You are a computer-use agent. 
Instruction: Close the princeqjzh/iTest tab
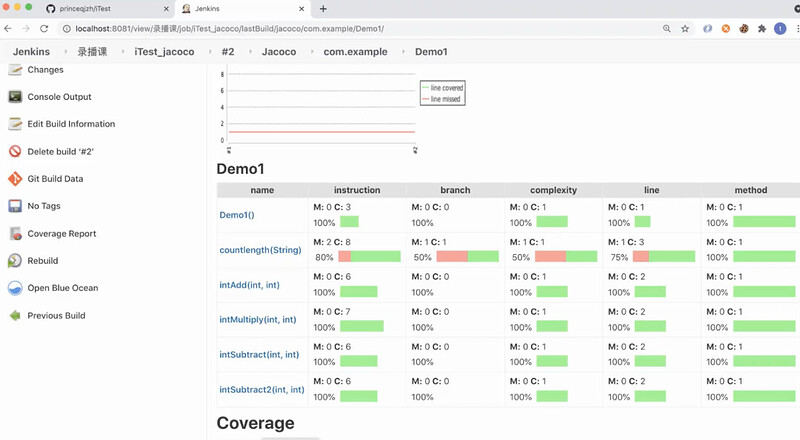pos(166,9)
